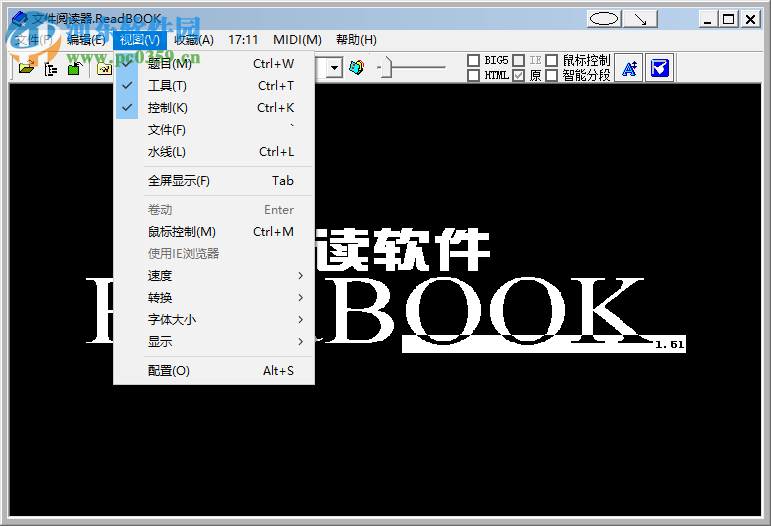Open the toolbar combo box dropdown arrow
This screenshot has height=526, width=771.
click(x=334, y=68)
